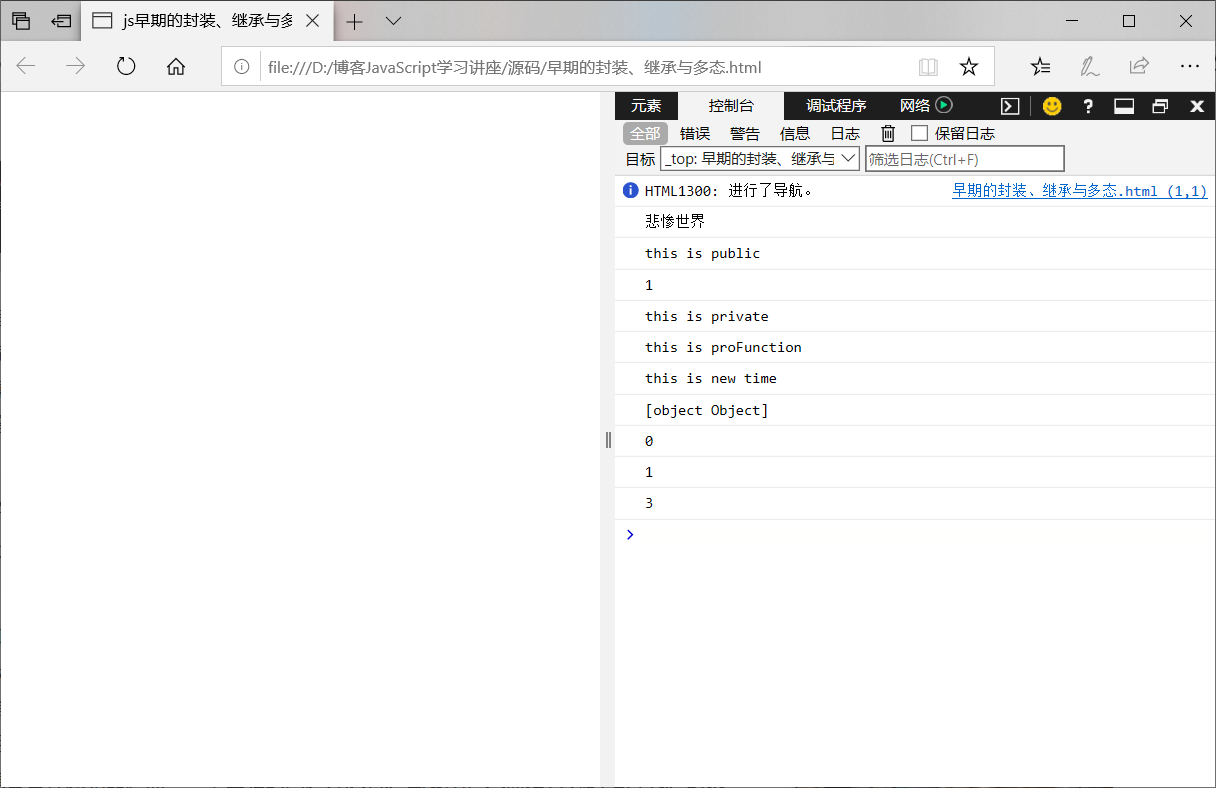Screen dimensions: 1216x788
Task: Show 全部 console messages filter
Action: pos(645,134)
